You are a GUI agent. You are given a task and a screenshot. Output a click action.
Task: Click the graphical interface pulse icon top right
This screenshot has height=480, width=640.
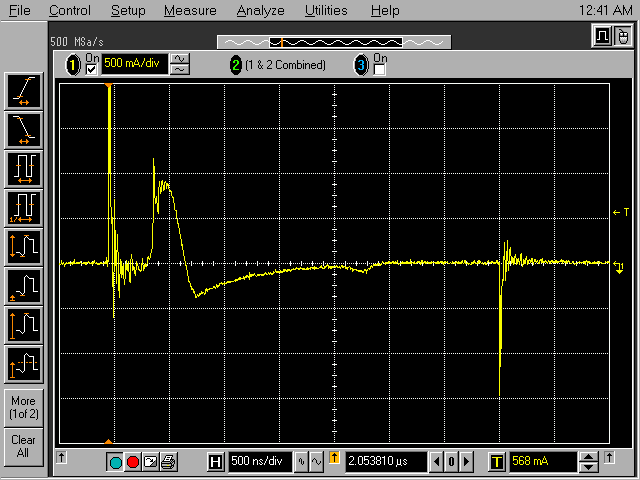[602, 36]
